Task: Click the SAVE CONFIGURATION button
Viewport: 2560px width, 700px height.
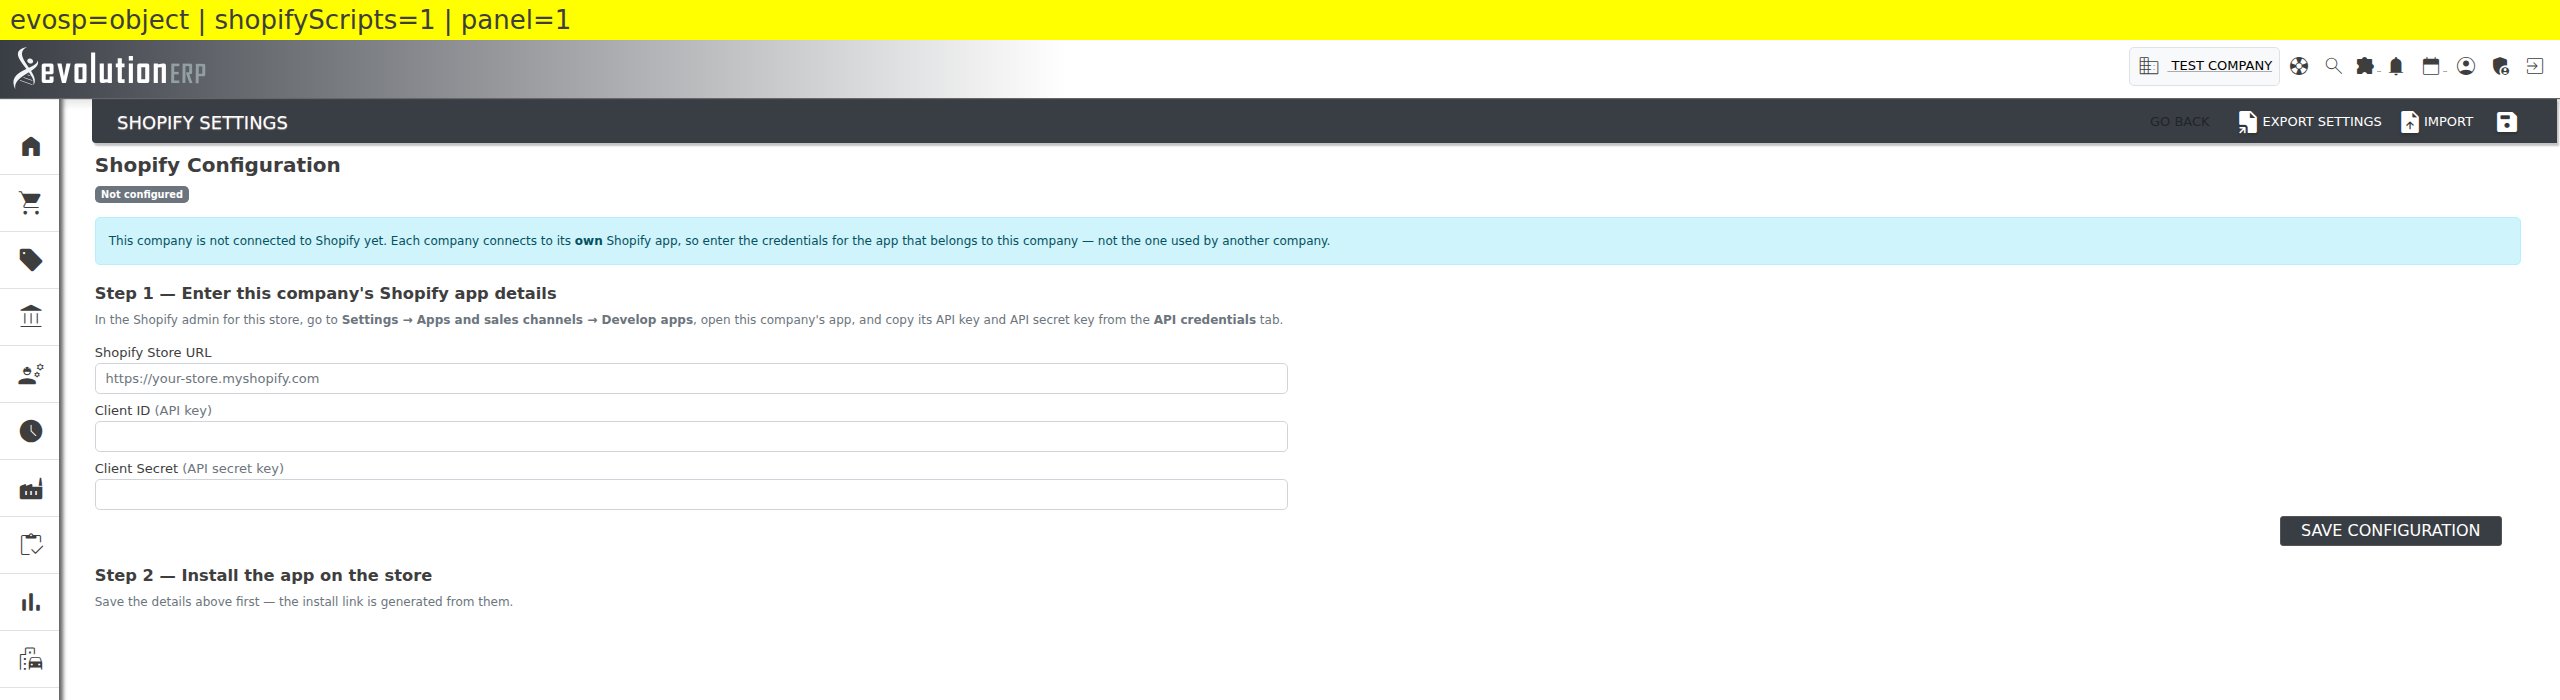Action: pos(2390,531)
